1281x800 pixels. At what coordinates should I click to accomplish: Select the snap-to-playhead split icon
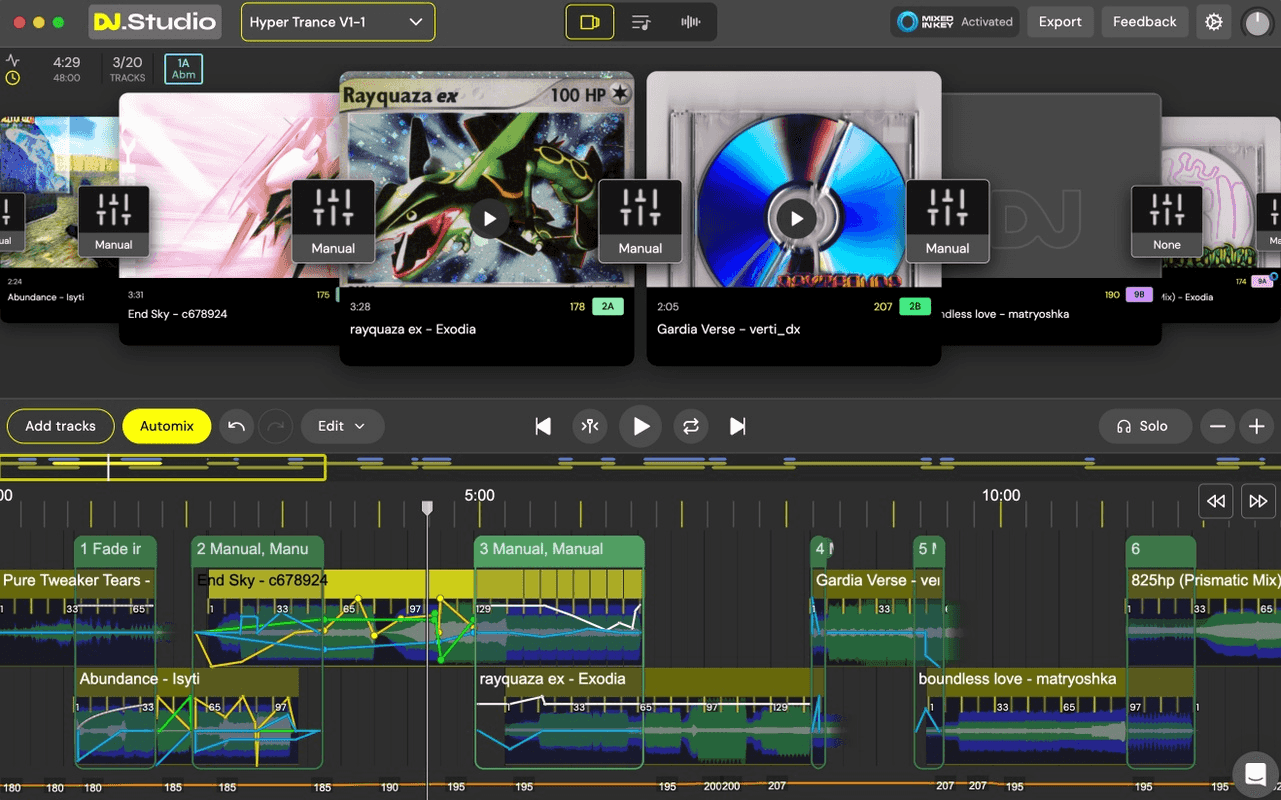point(590,426)
